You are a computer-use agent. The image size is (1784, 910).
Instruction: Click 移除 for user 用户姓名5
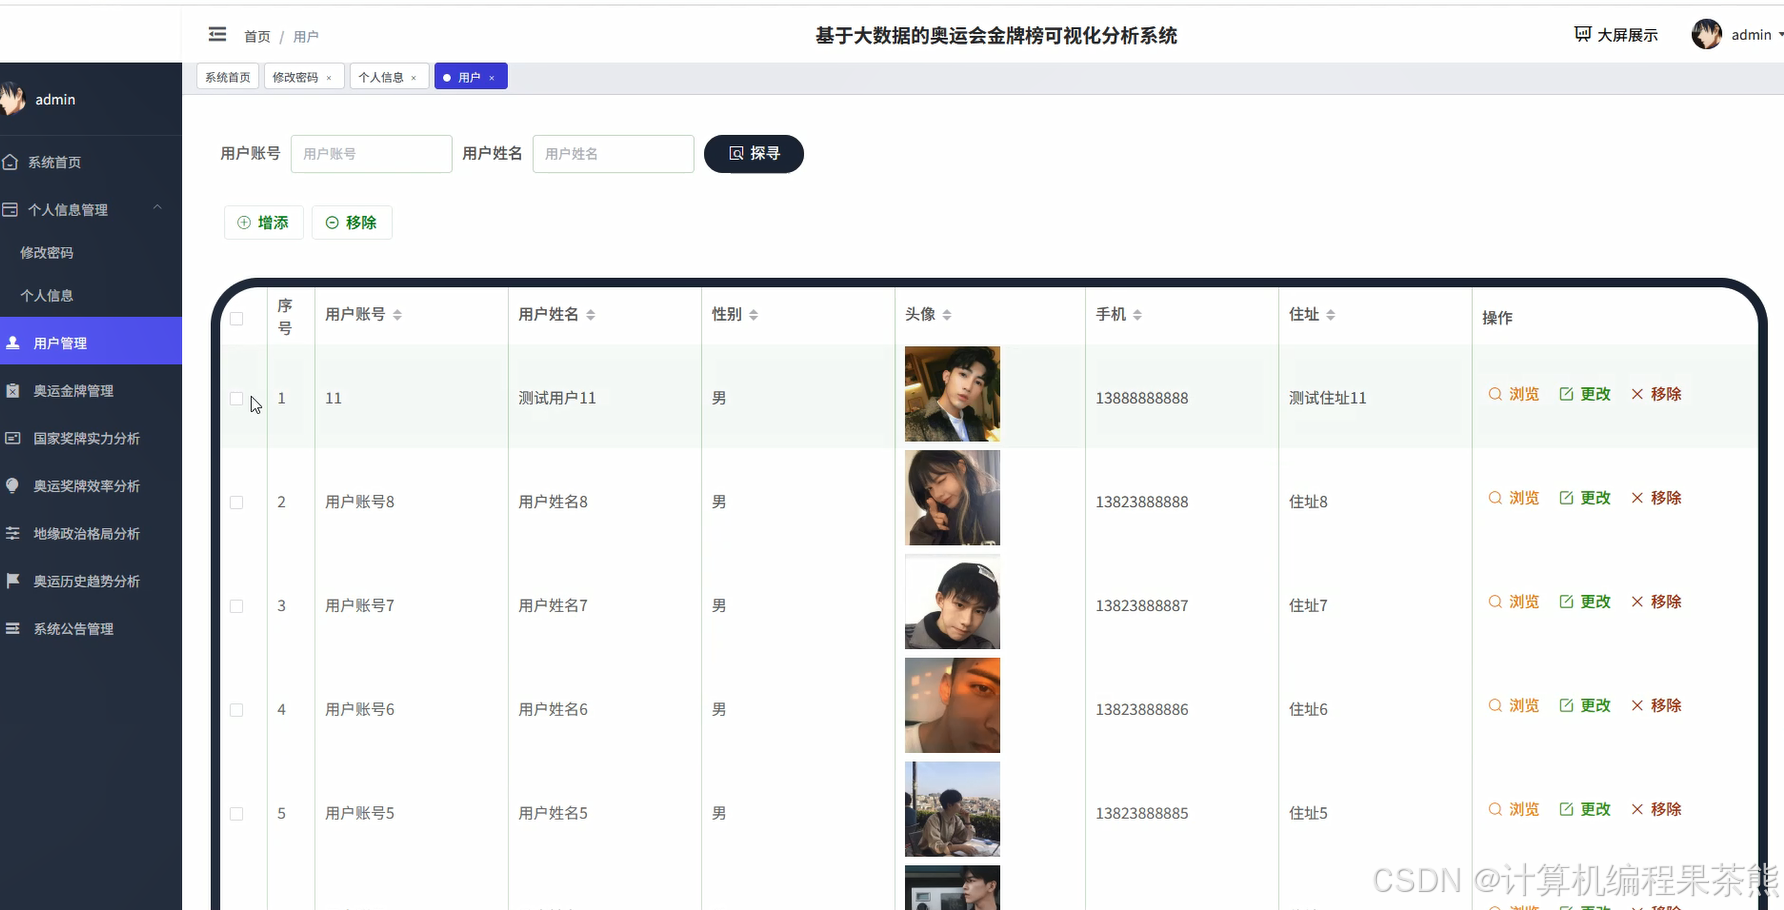pyautogui.click(x=1656, y=809)
